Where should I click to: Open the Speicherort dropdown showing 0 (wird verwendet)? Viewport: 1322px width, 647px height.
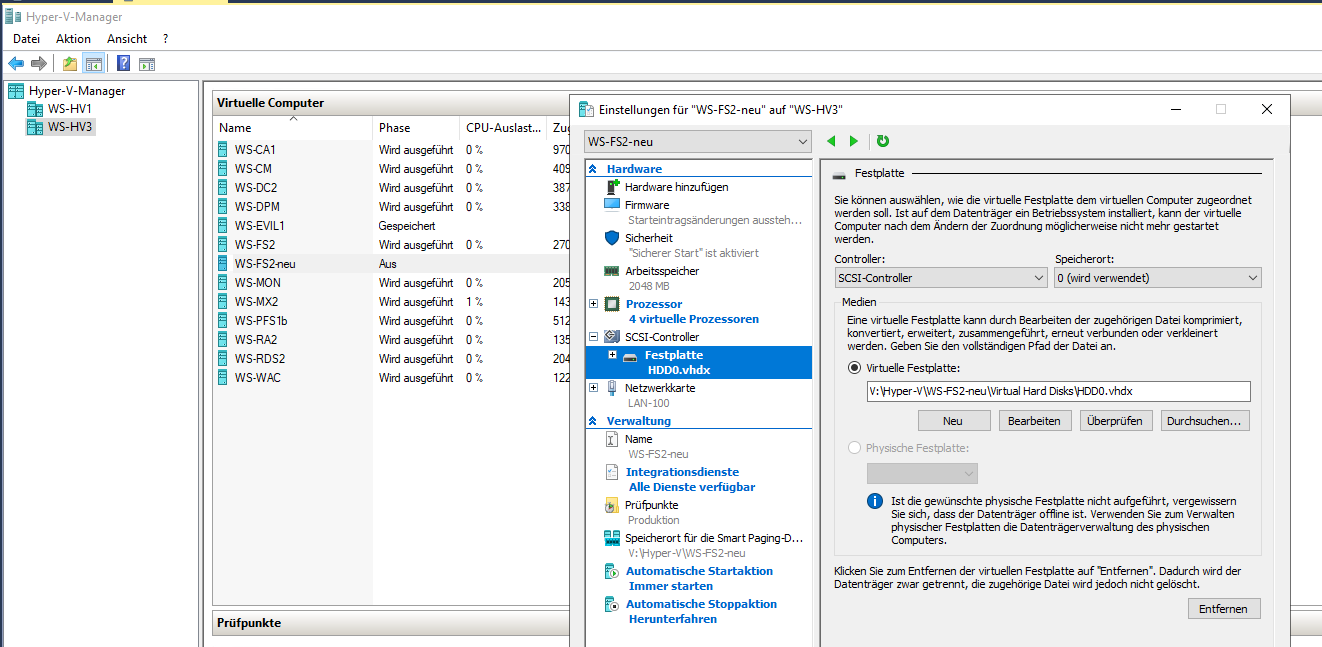pyautogui.click(x=1158, y=278)
